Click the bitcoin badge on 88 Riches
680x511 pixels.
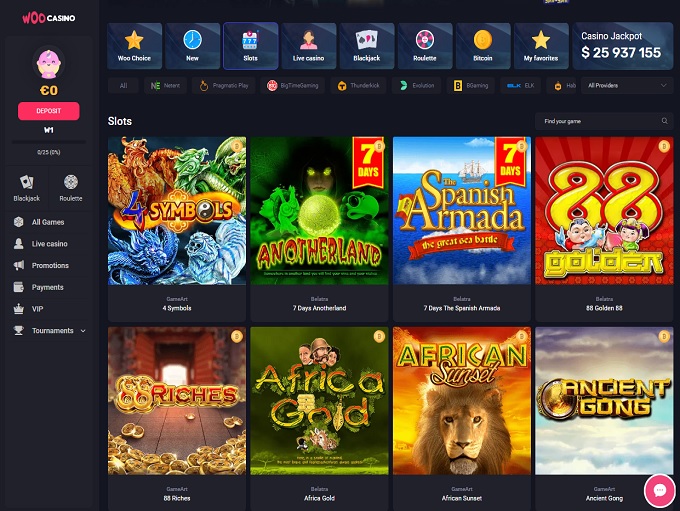coord(237,336)
